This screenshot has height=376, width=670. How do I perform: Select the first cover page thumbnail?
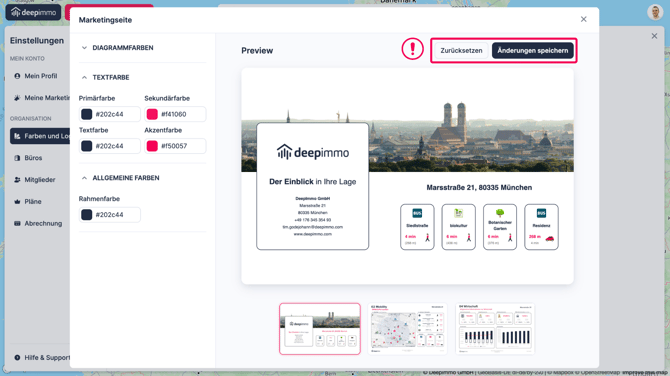click(320, 329)
